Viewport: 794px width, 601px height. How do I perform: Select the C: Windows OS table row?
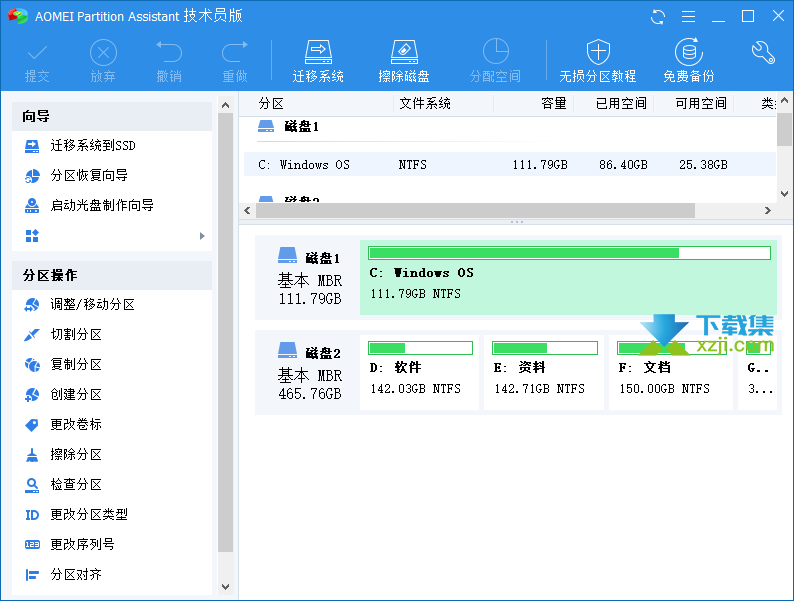510,165
